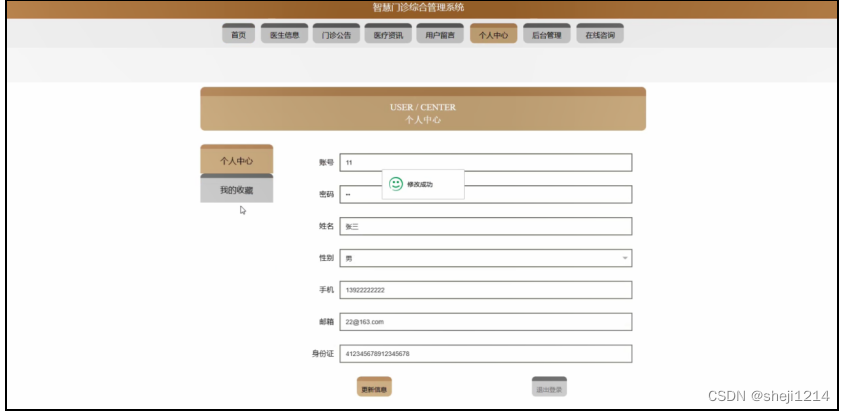Viewport: 845px width, 413px height.
Task: Click the 手机 phone number field
Action: click(486, 290)
